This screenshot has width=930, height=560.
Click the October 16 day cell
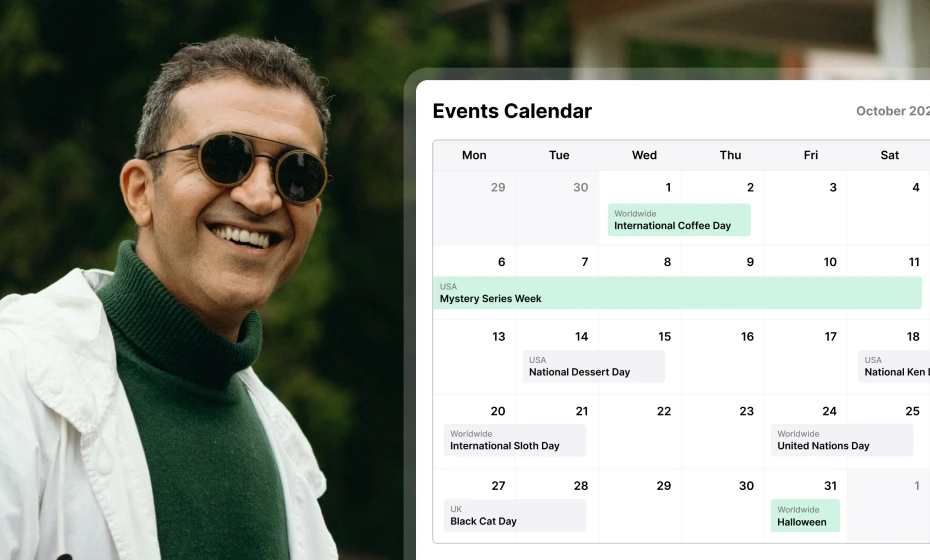click(723, 357)
